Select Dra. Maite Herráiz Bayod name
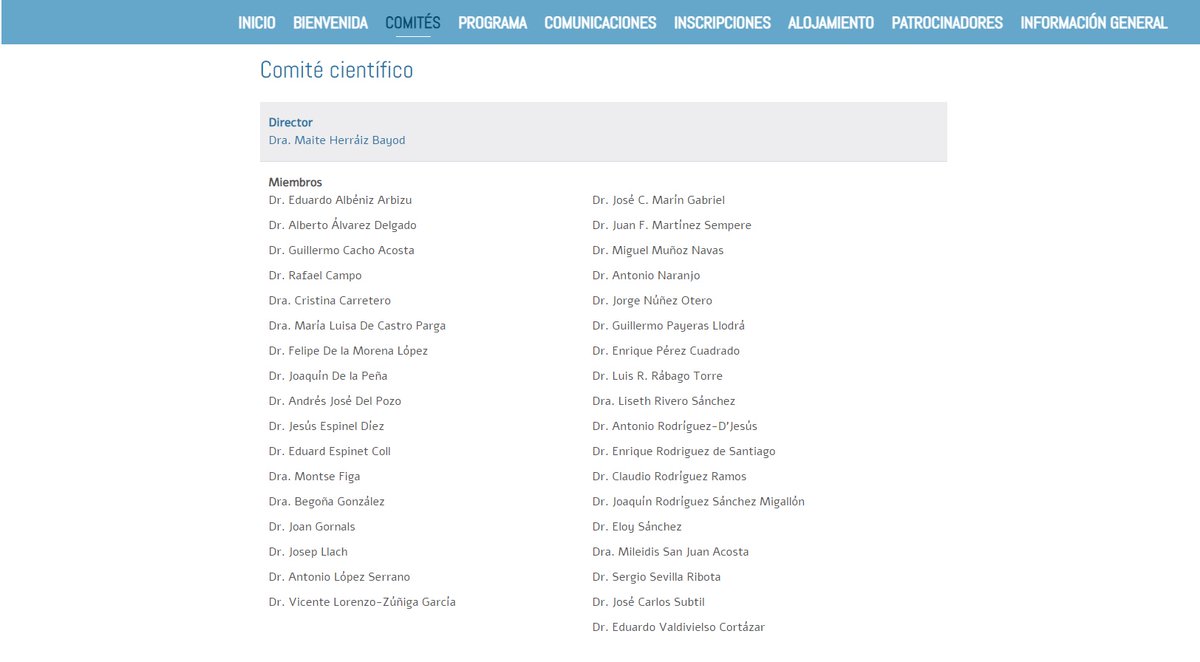Image resolution: width=1200 pixels, height=662 pixels. point(337,141)
